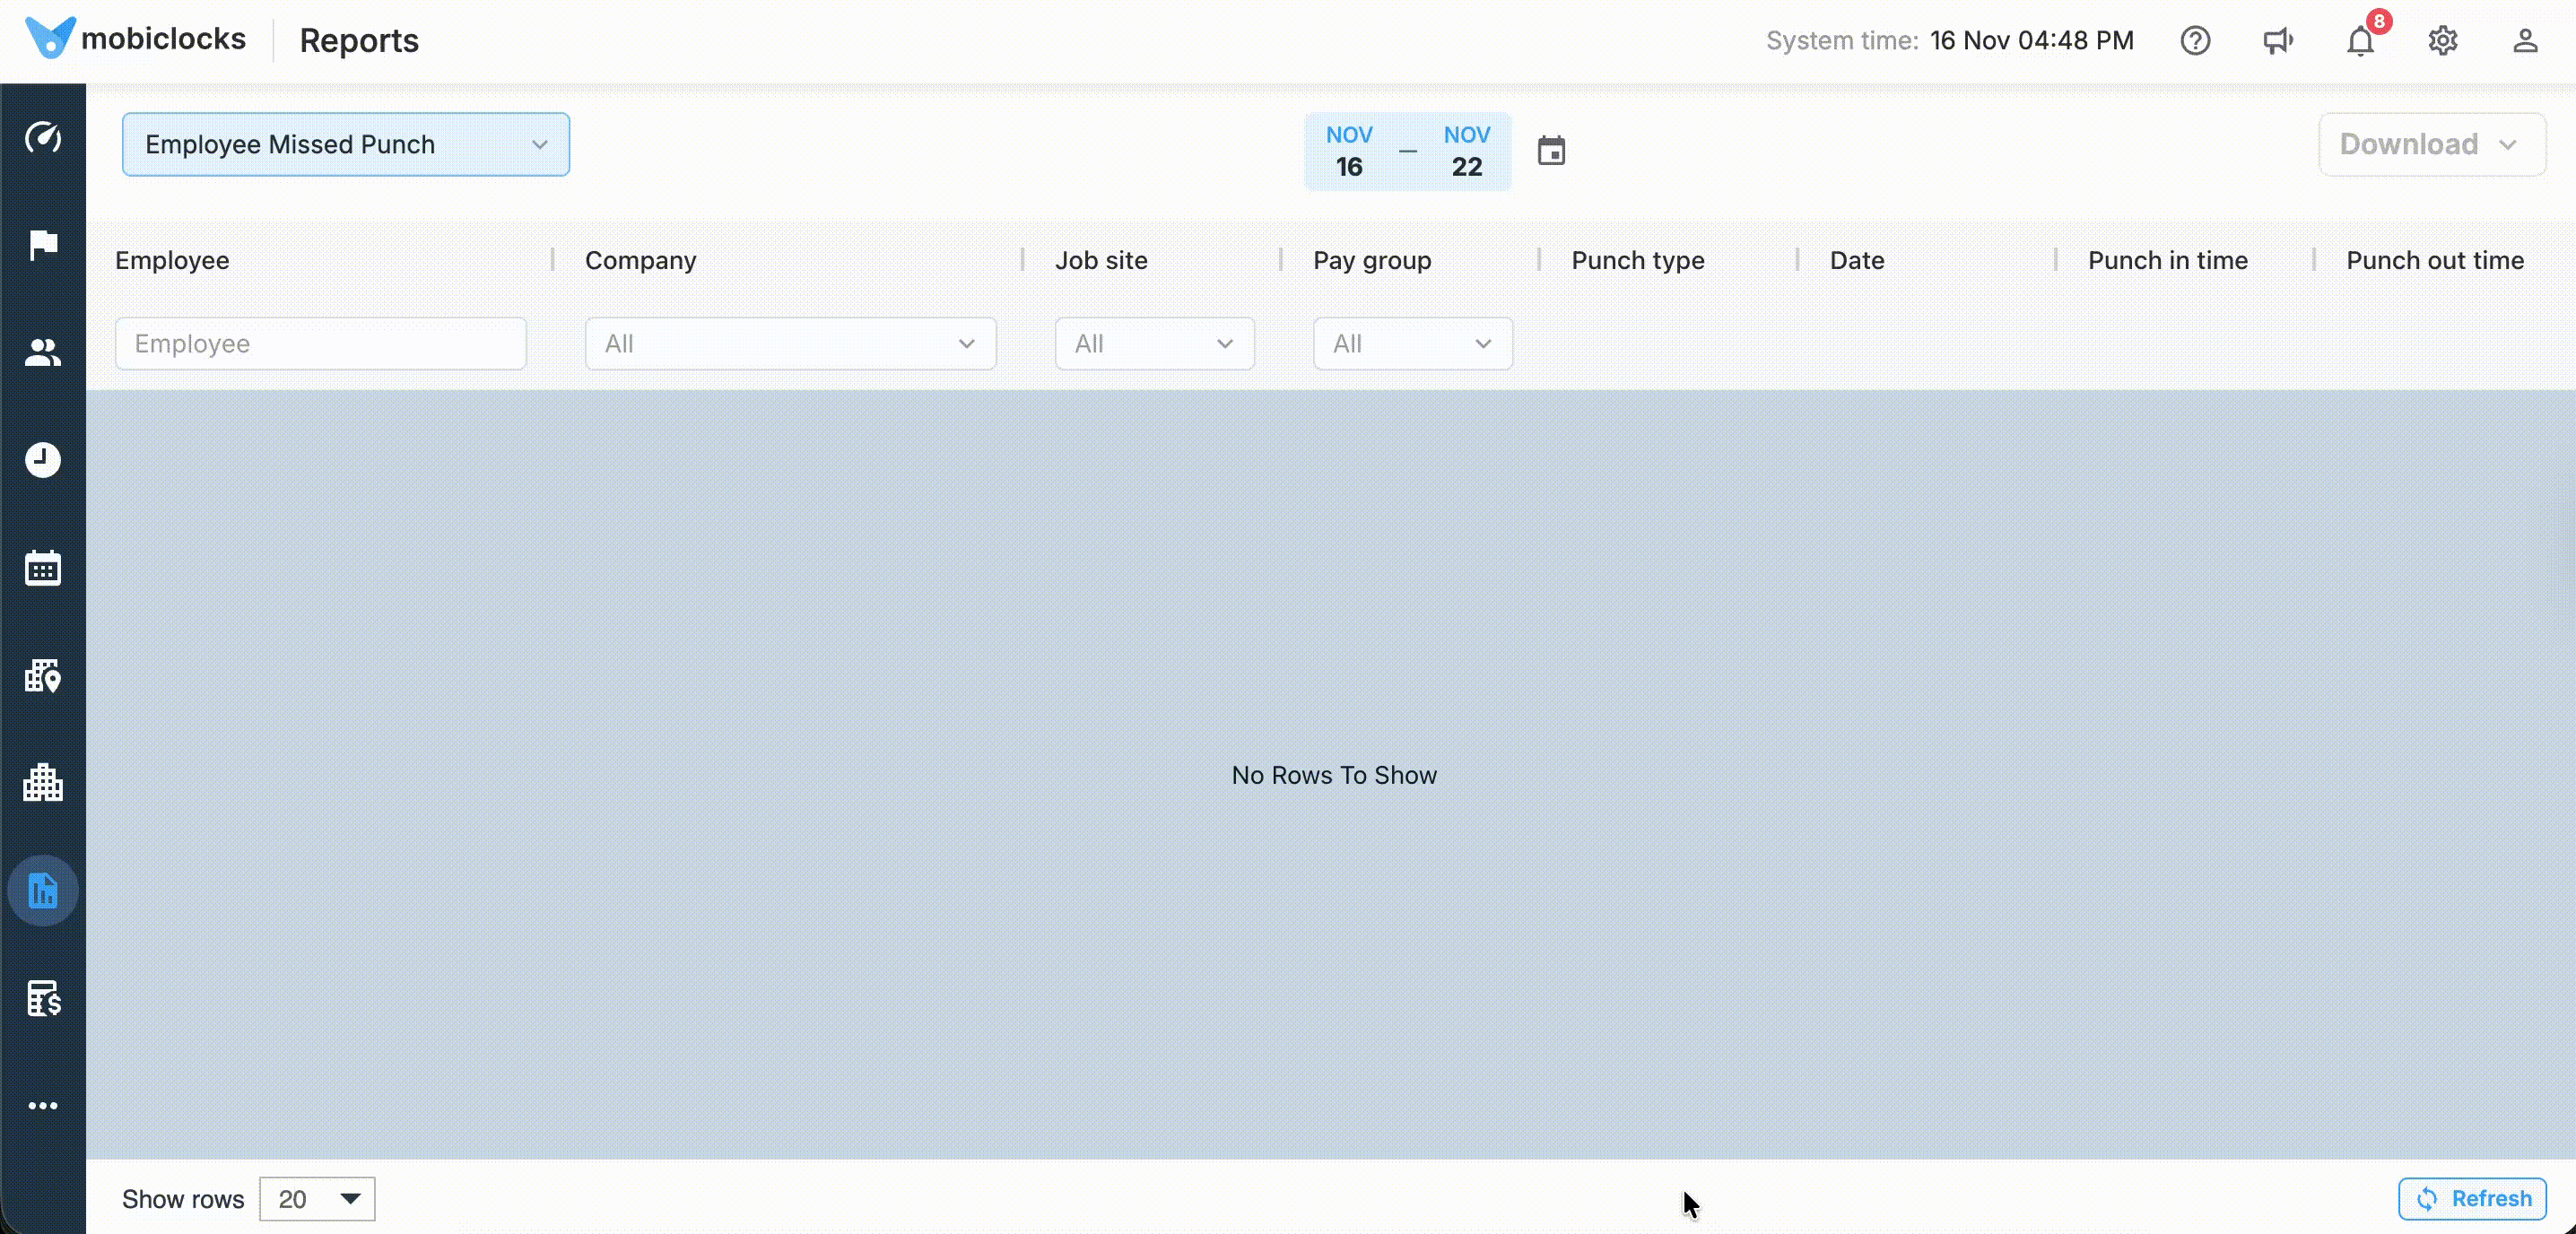Viewport: 2576px width, 1234px height.
Task: Open the company building sidebar icon
Action: 43,782
